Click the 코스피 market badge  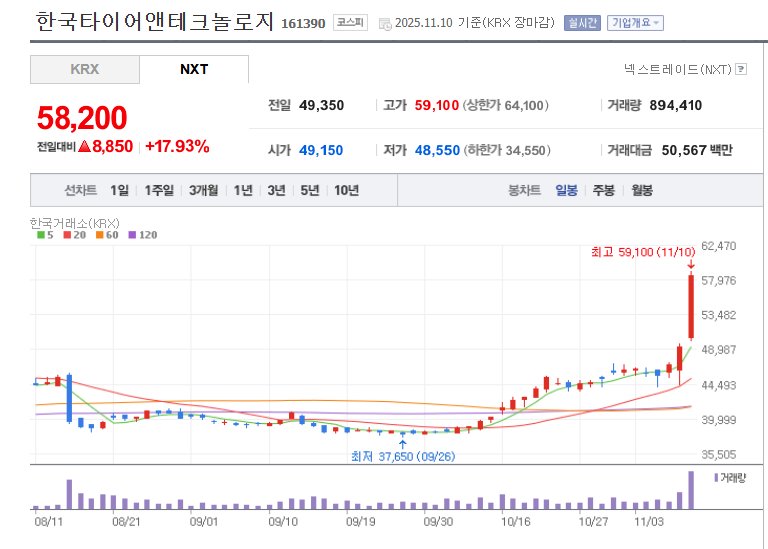(x=350, y=23)
